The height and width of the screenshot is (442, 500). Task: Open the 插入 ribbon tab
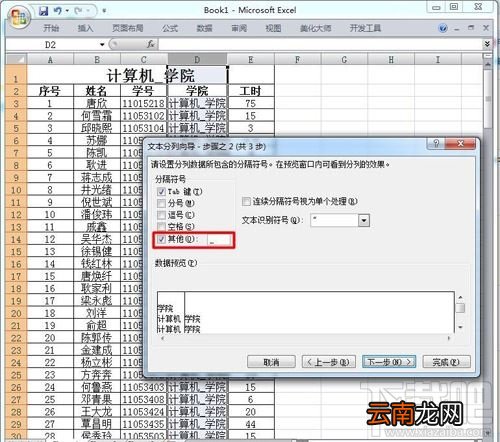coord(85,28)
